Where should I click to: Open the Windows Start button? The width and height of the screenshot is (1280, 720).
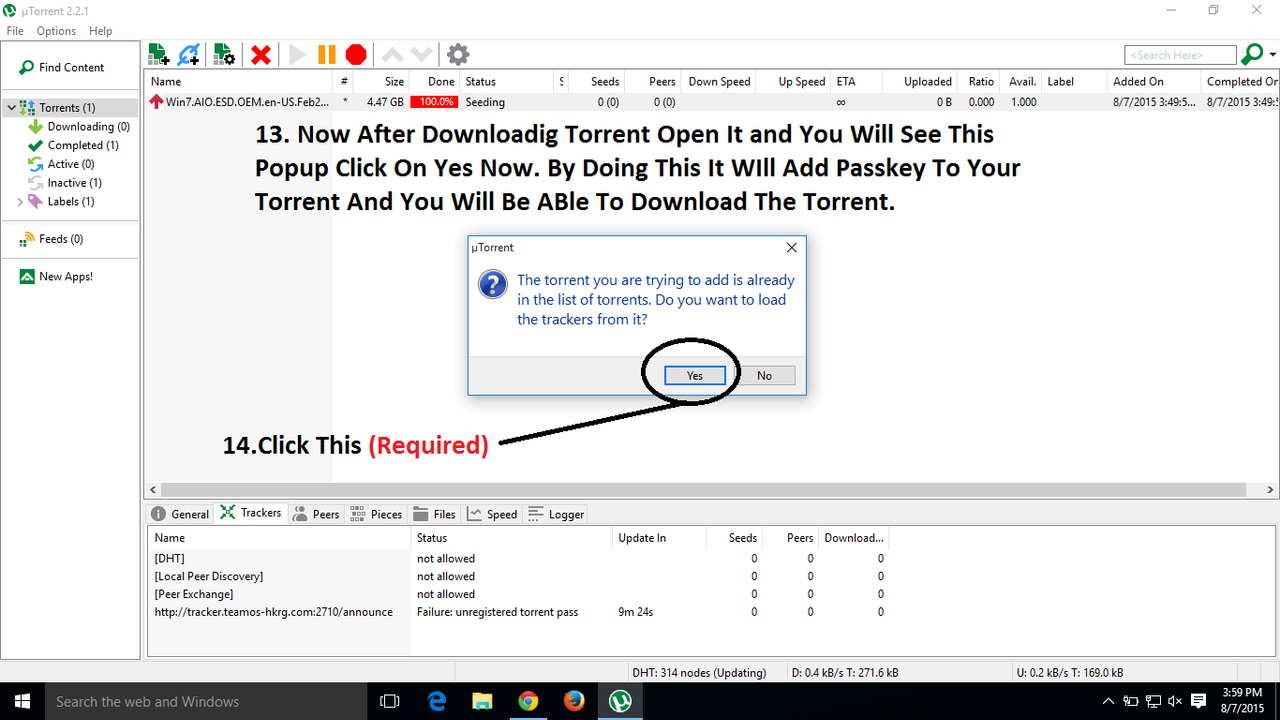[x=21, y=701]
